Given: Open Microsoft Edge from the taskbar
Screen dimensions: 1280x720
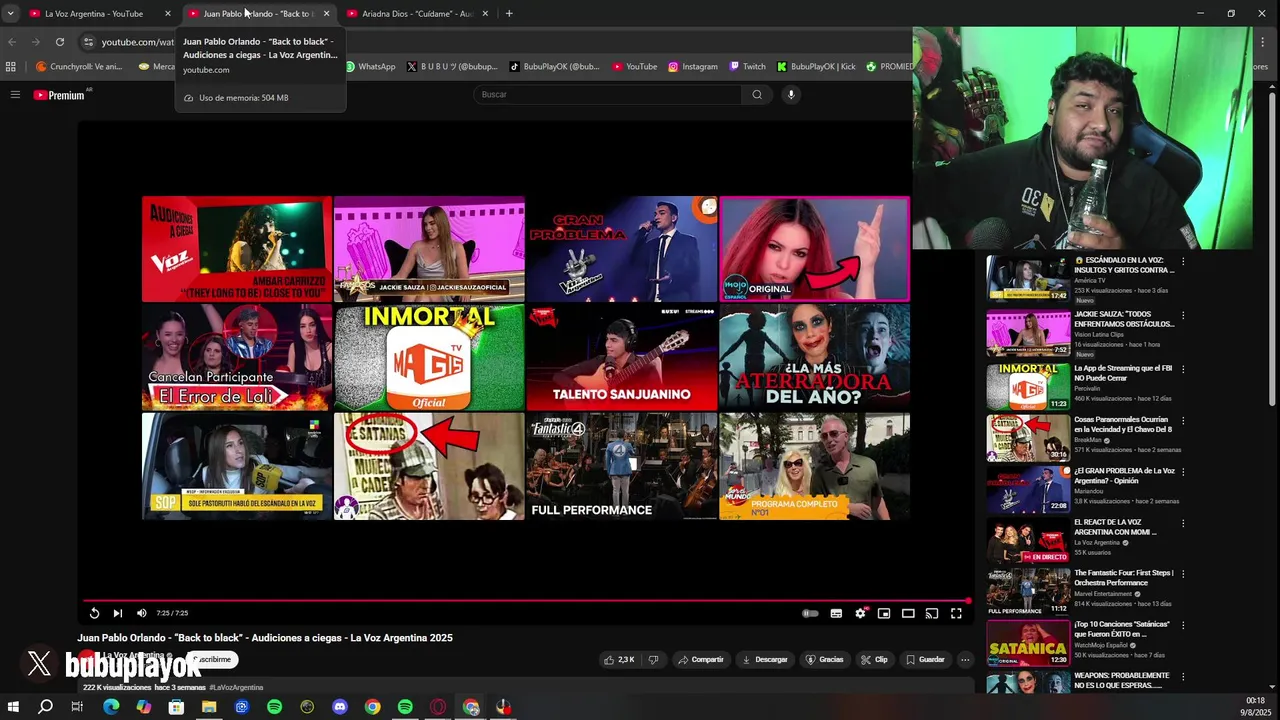Looking at the screenshot, I should pyautogui.click(x=111, y=707).
